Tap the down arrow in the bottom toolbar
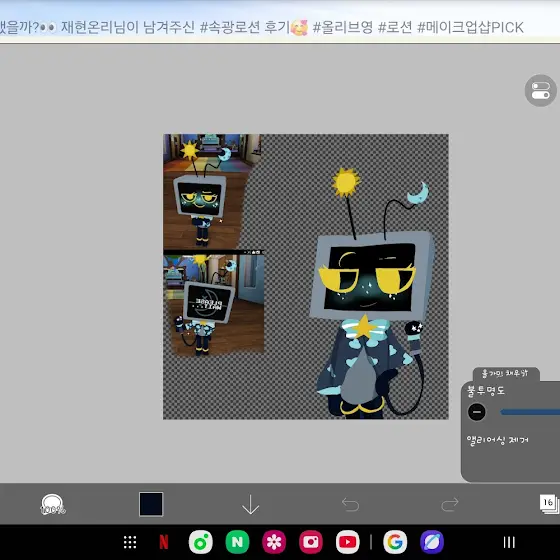This screenshot has height=560, width=560. (x=250, y=504)
